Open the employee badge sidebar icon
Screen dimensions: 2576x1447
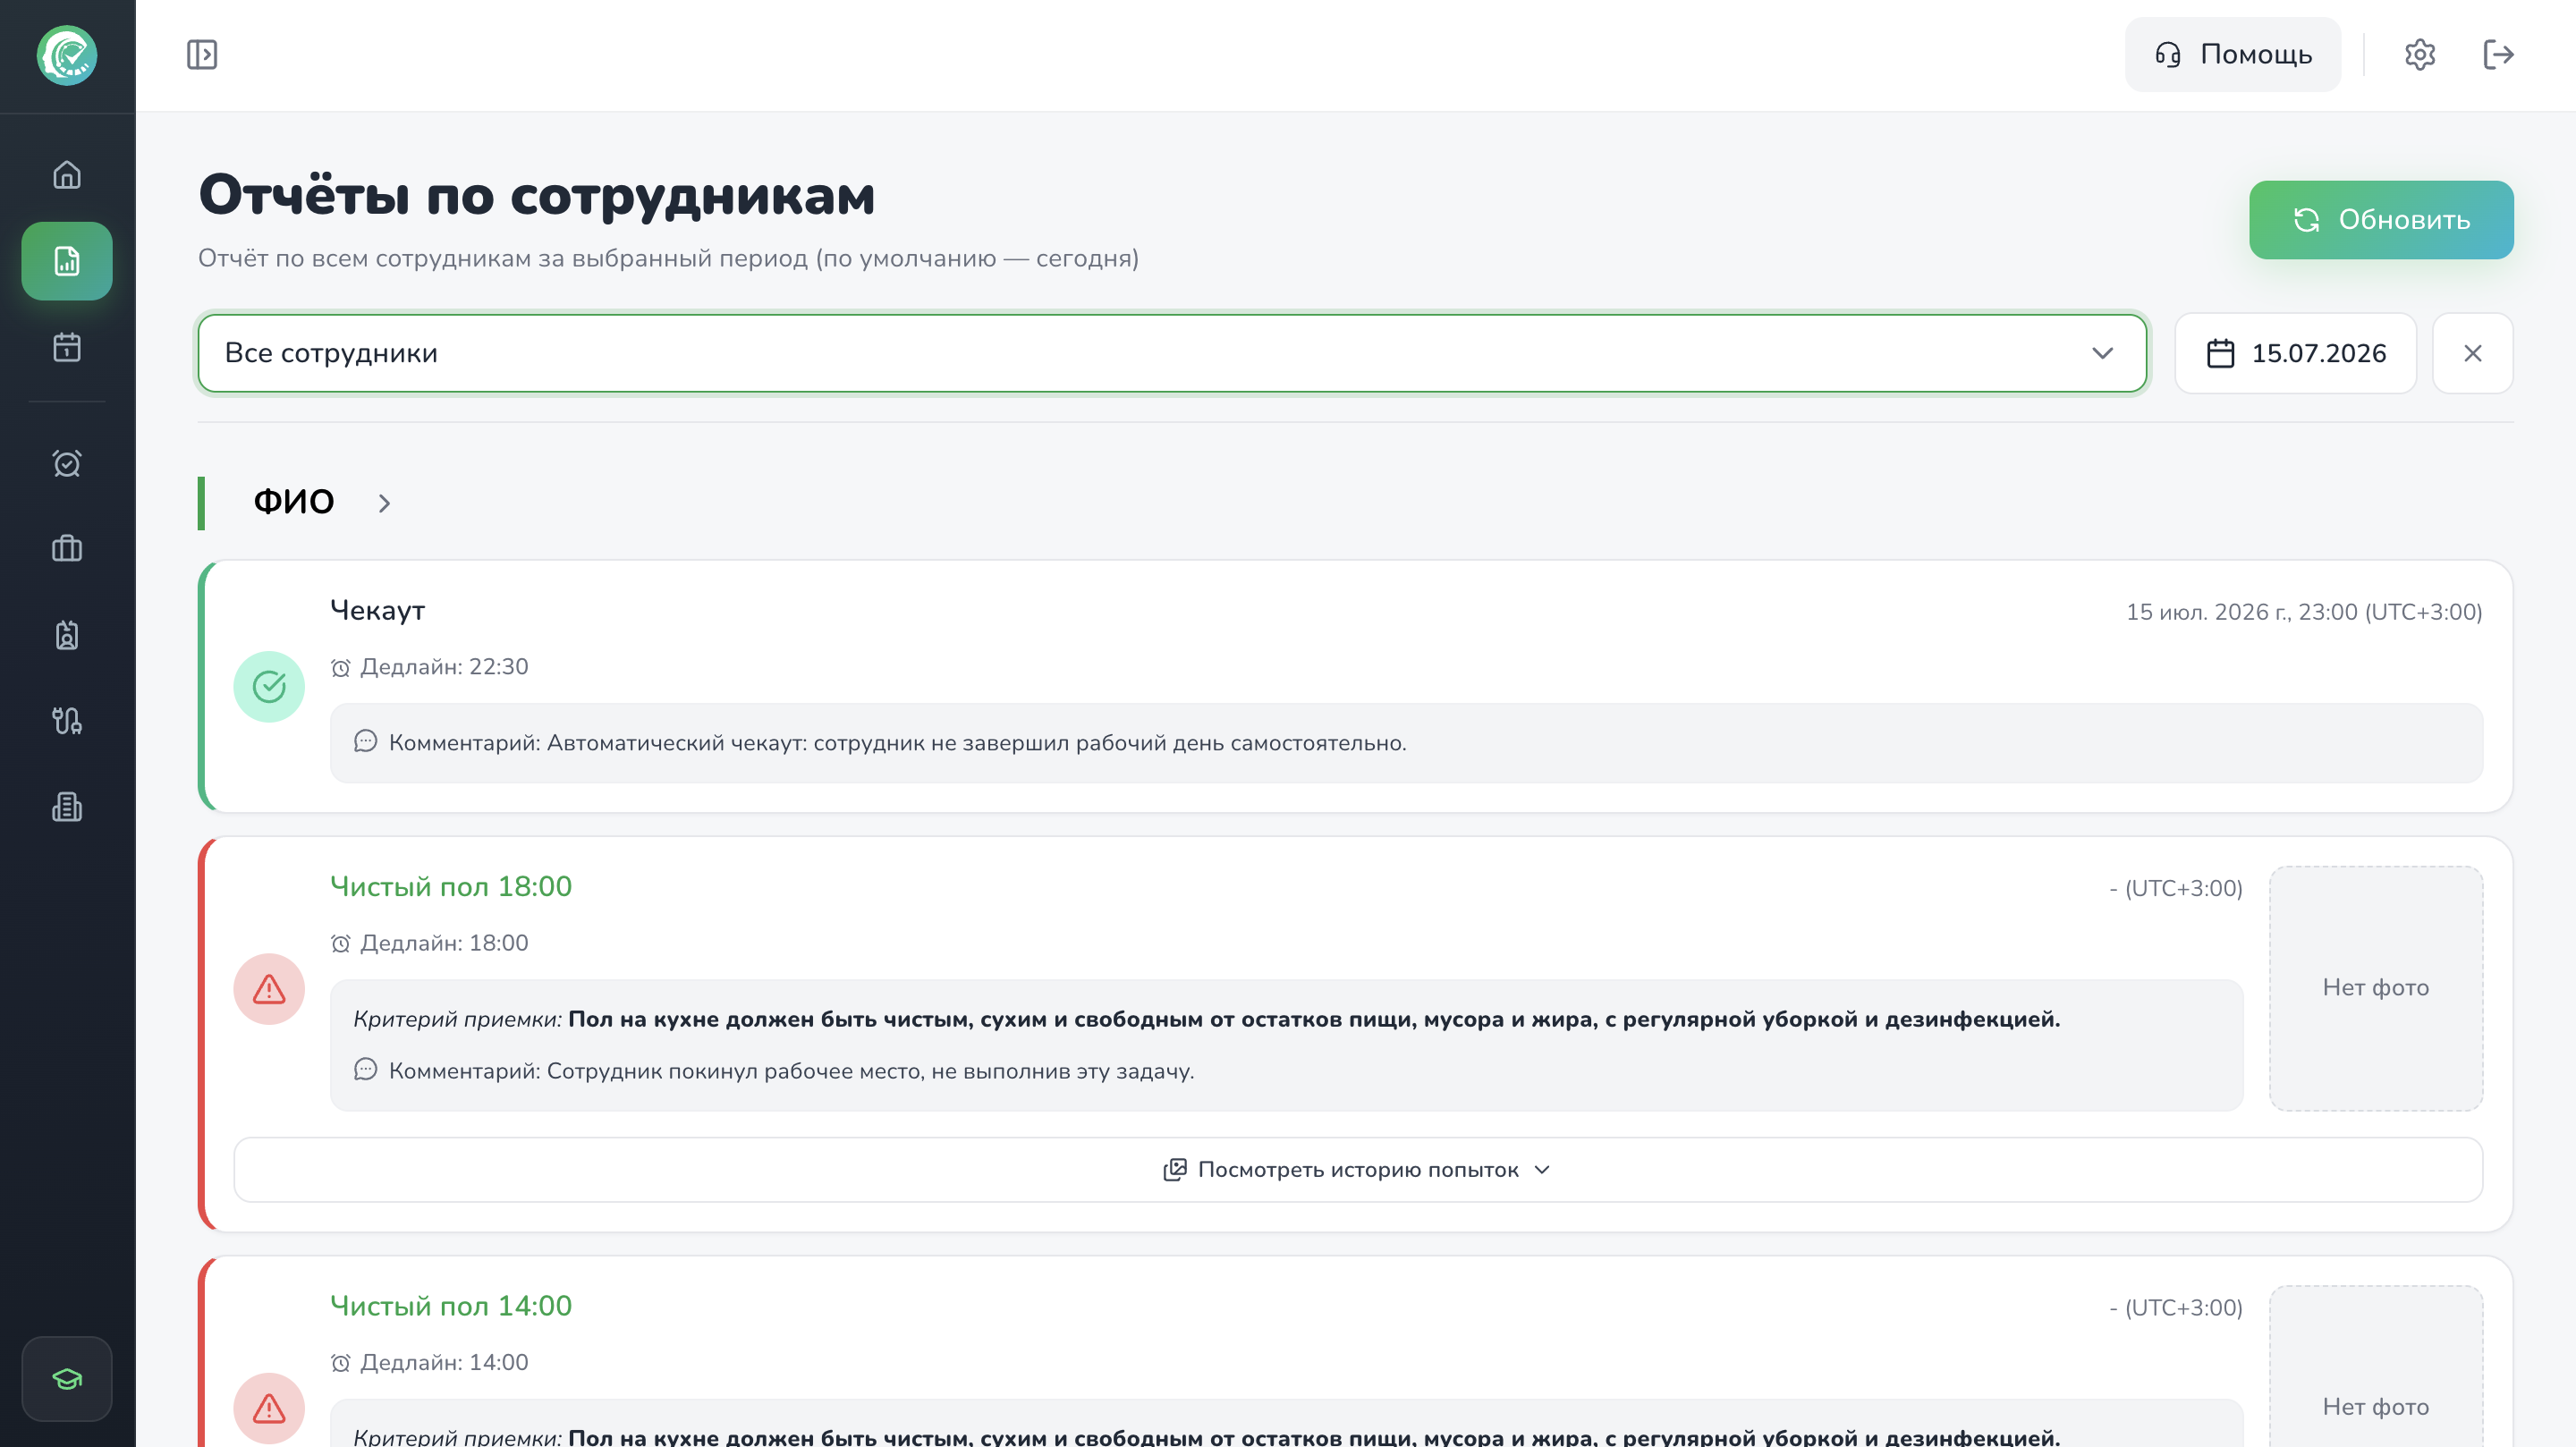pyautogui.click(x=67, y=635)
